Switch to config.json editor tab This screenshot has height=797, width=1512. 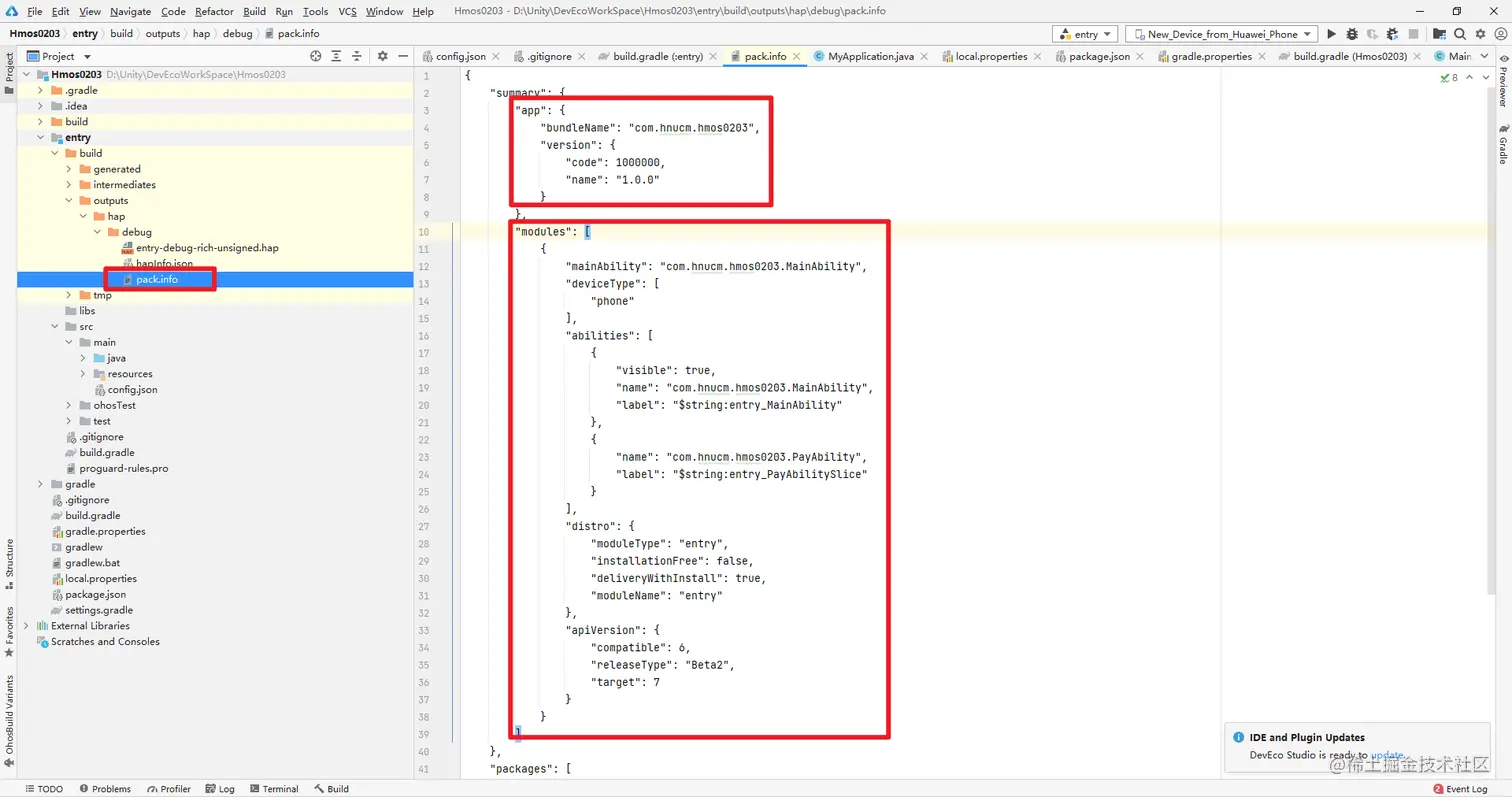tap(459, 56)
